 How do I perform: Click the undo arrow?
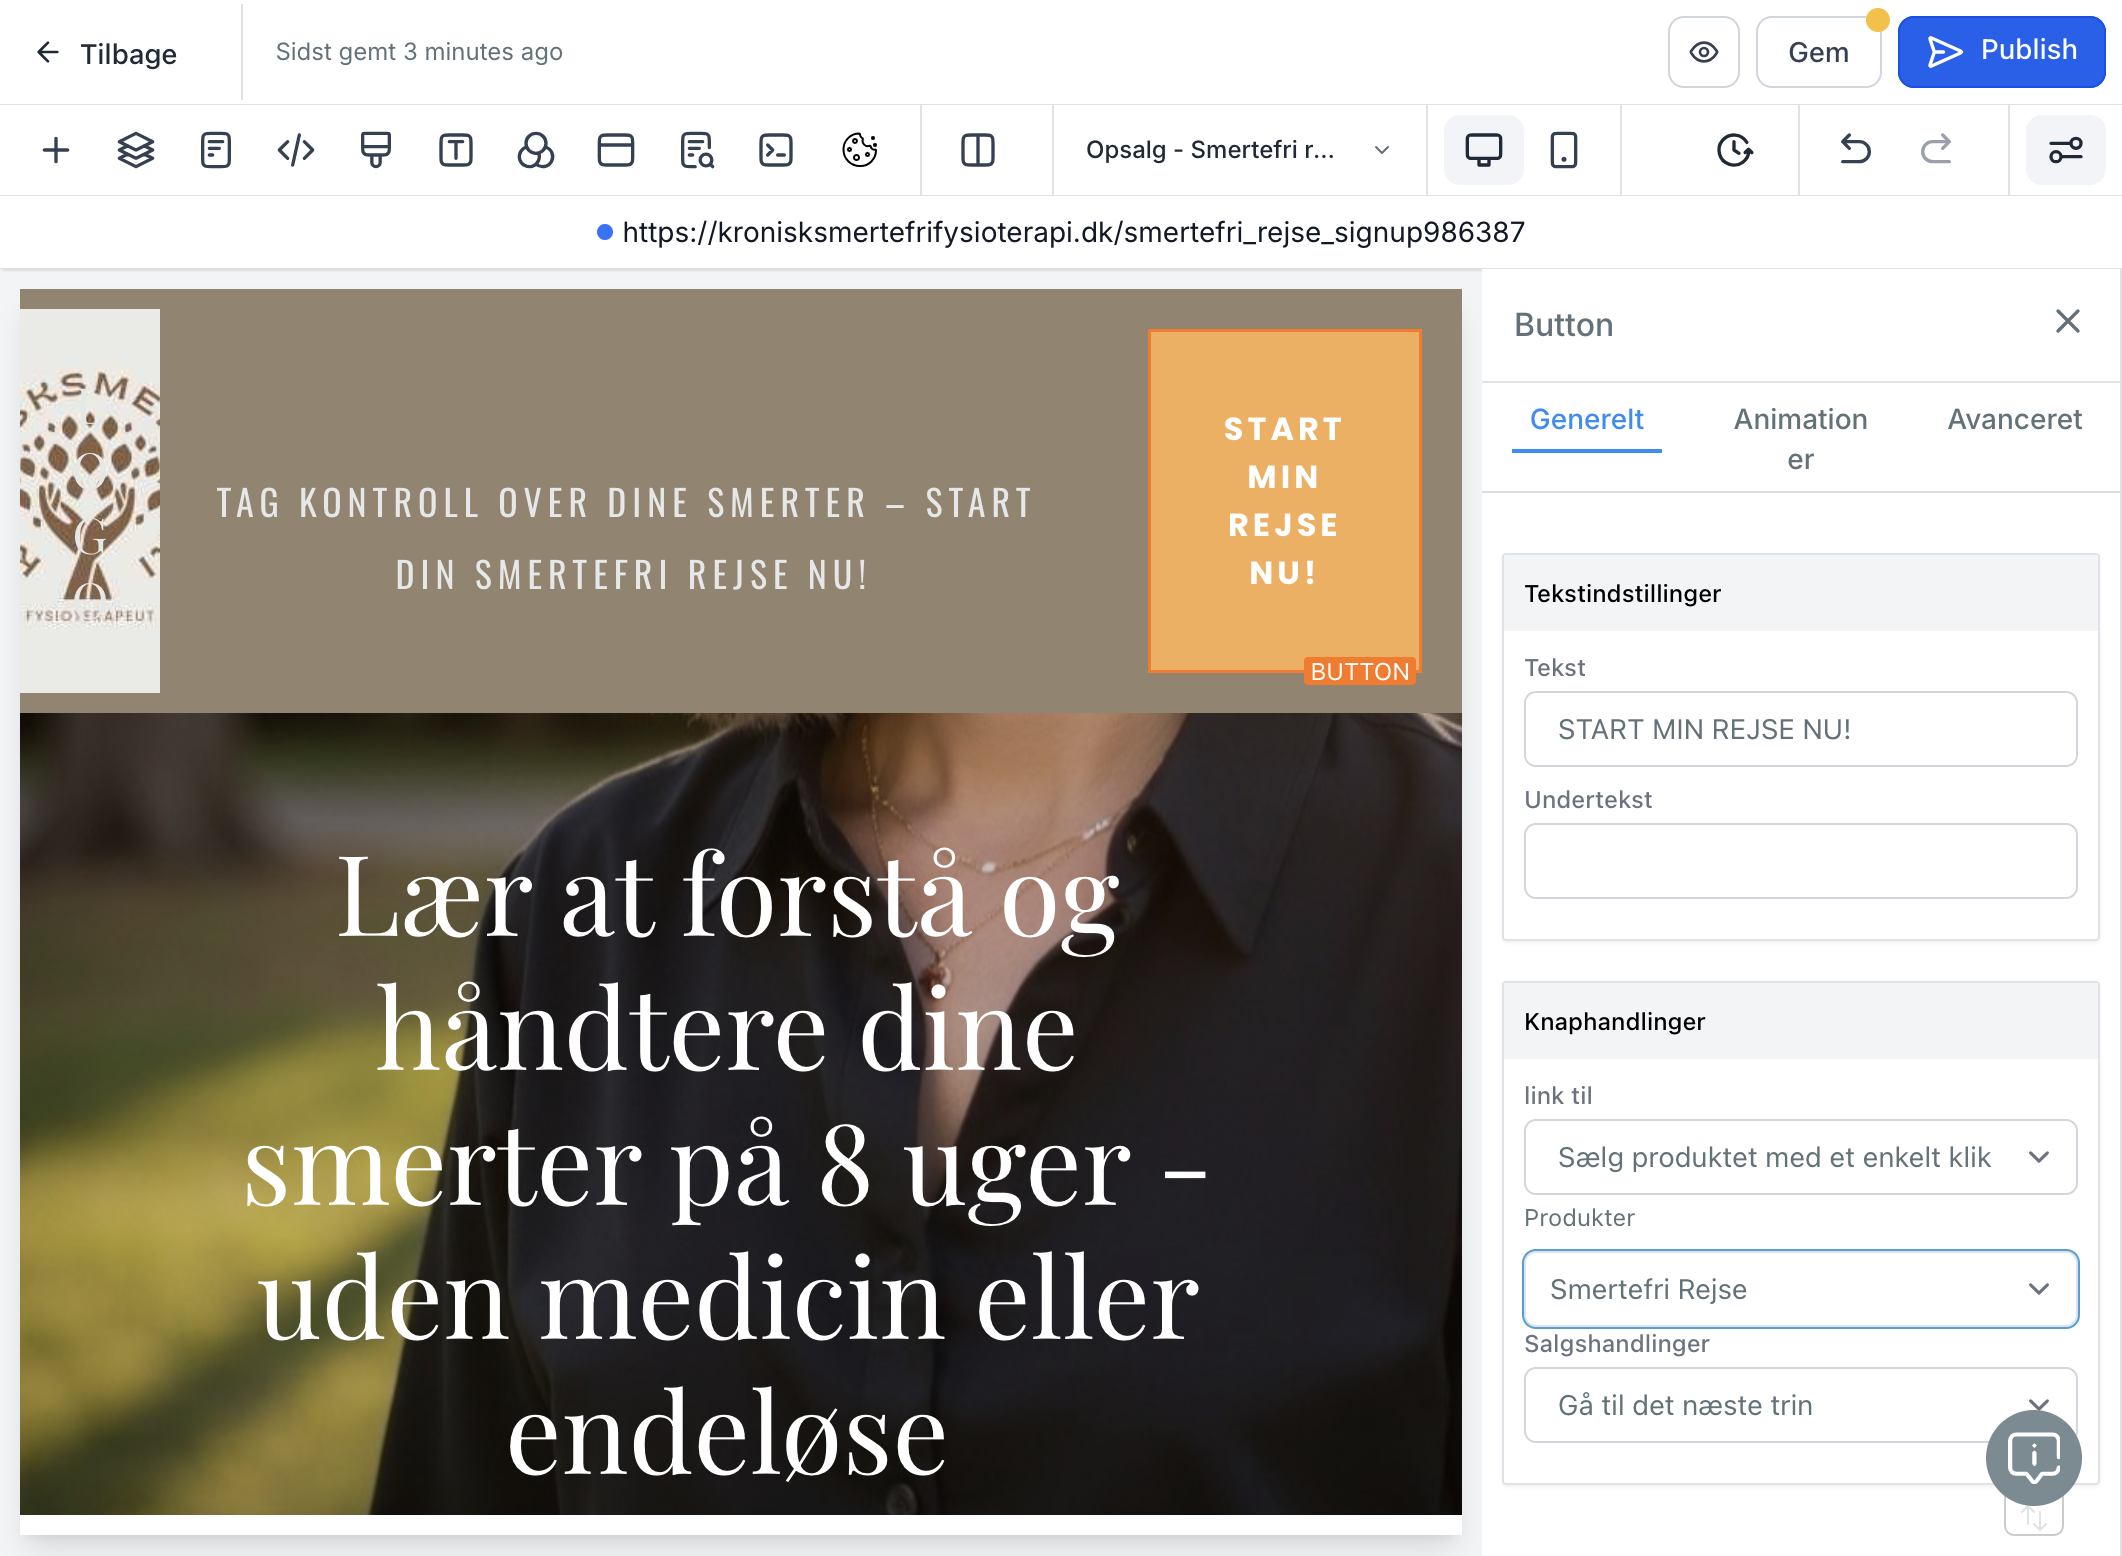[1856, 150]
